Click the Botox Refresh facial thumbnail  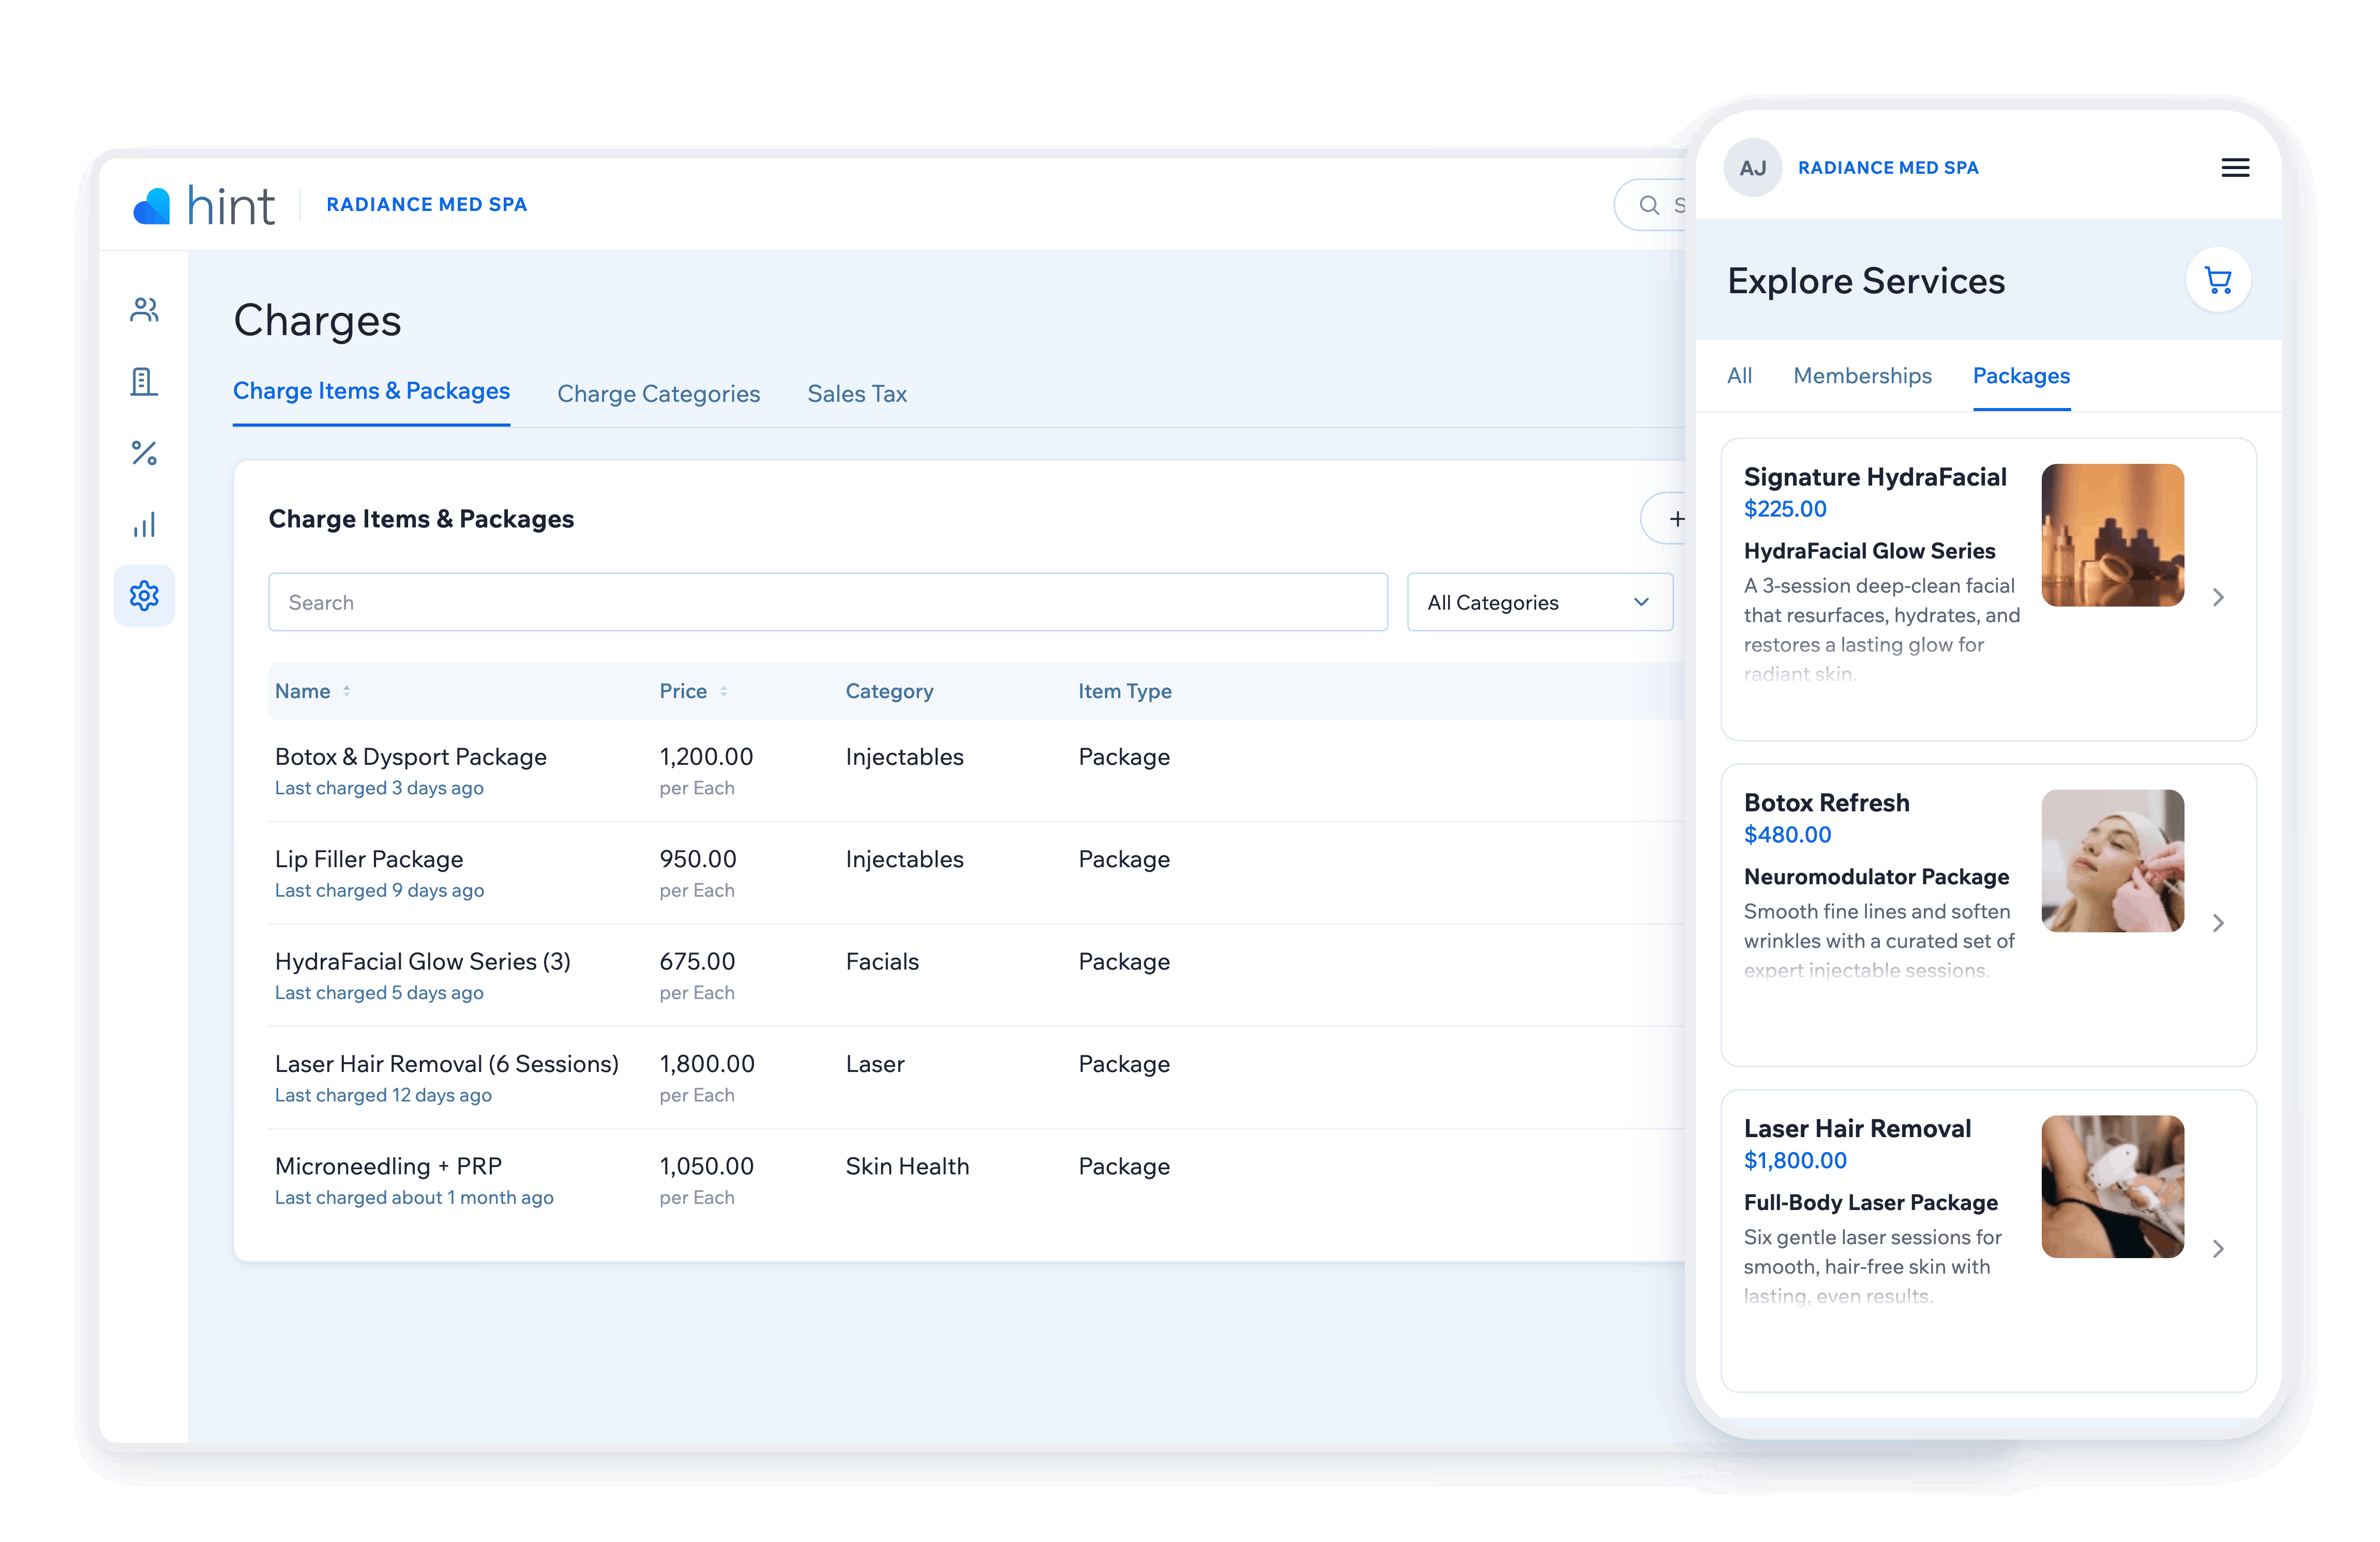[x=2112, y=861]
